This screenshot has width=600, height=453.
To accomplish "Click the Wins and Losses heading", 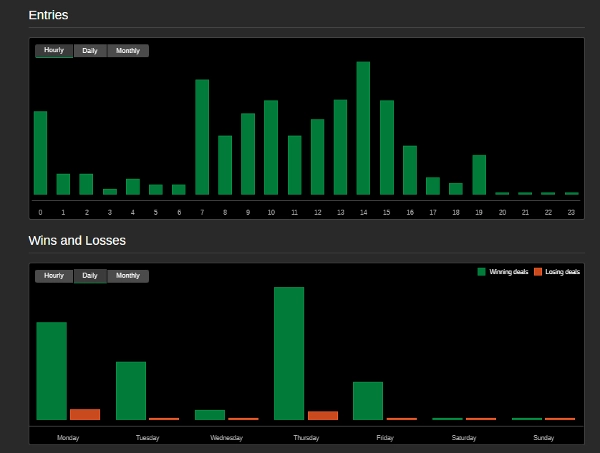I will click(77, 241).
